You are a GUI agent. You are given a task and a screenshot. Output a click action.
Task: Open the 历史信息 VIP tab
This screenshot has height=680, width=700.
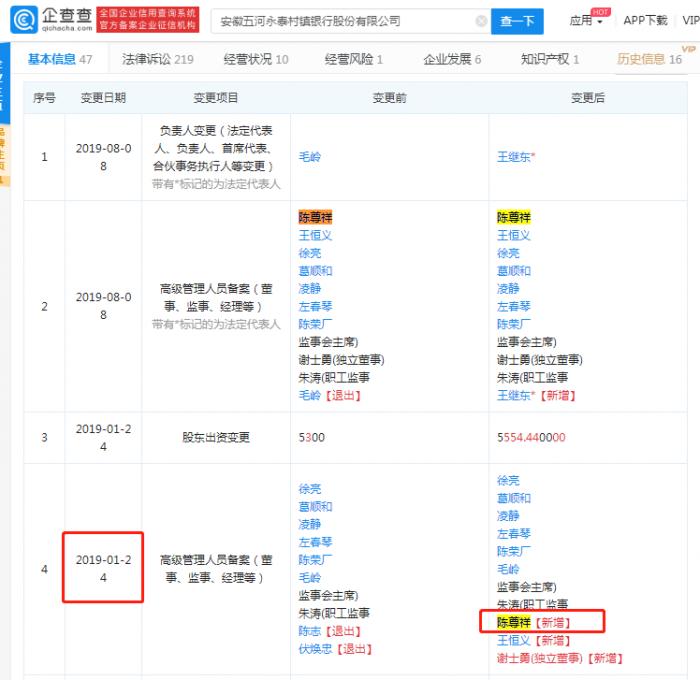click(649, 59)
